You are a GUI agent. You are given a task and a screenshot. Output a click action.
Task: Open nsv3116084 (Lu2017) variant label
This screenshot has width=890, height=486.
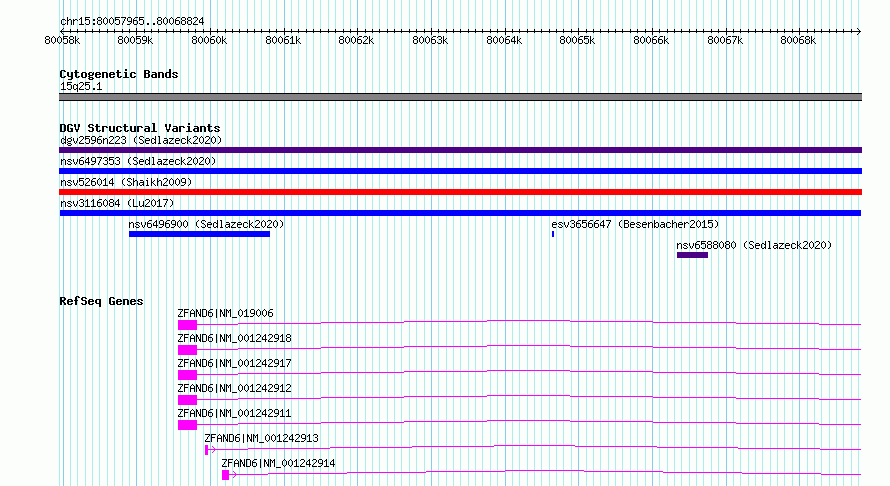117,203
